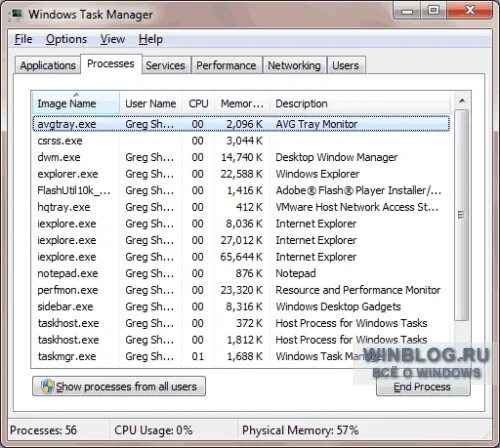
Task: Sort by CPU column header
Action: (x=198, y=103)
